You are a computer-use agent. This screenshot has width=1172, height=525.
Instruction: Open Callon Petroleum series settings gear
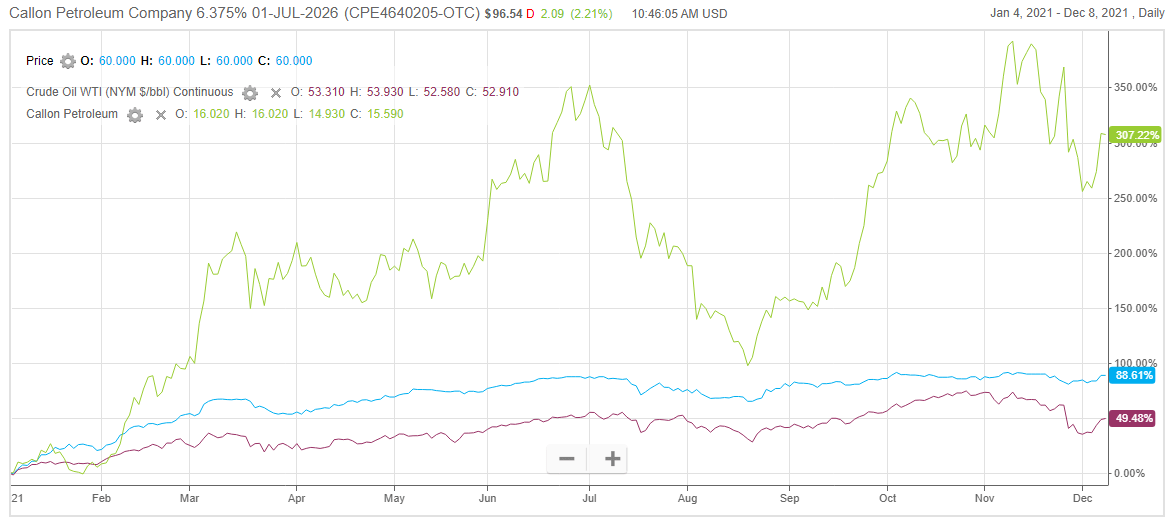135,115
